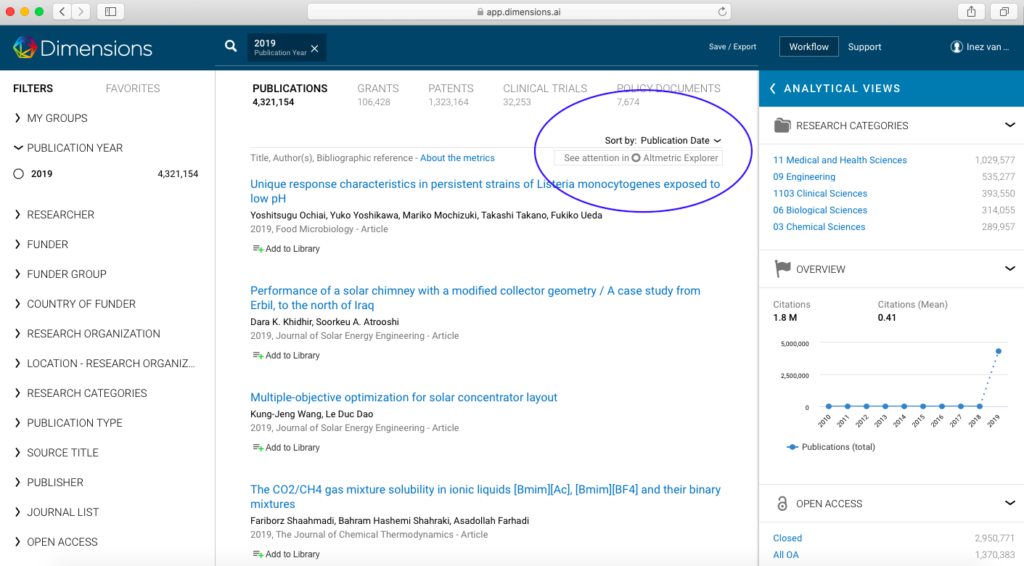
Task: Click the user profile icon
Action: pos(956,47)
